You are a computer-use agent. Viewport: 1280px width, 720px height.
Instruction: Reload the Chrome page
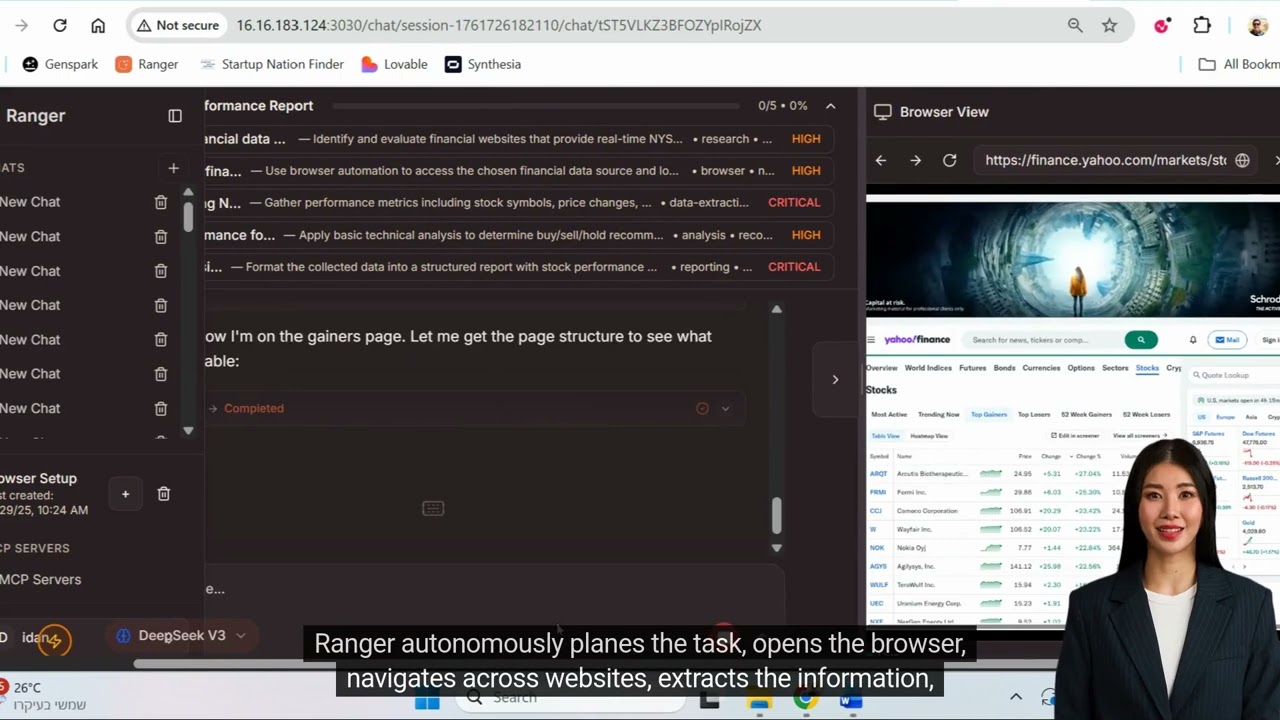60,26
